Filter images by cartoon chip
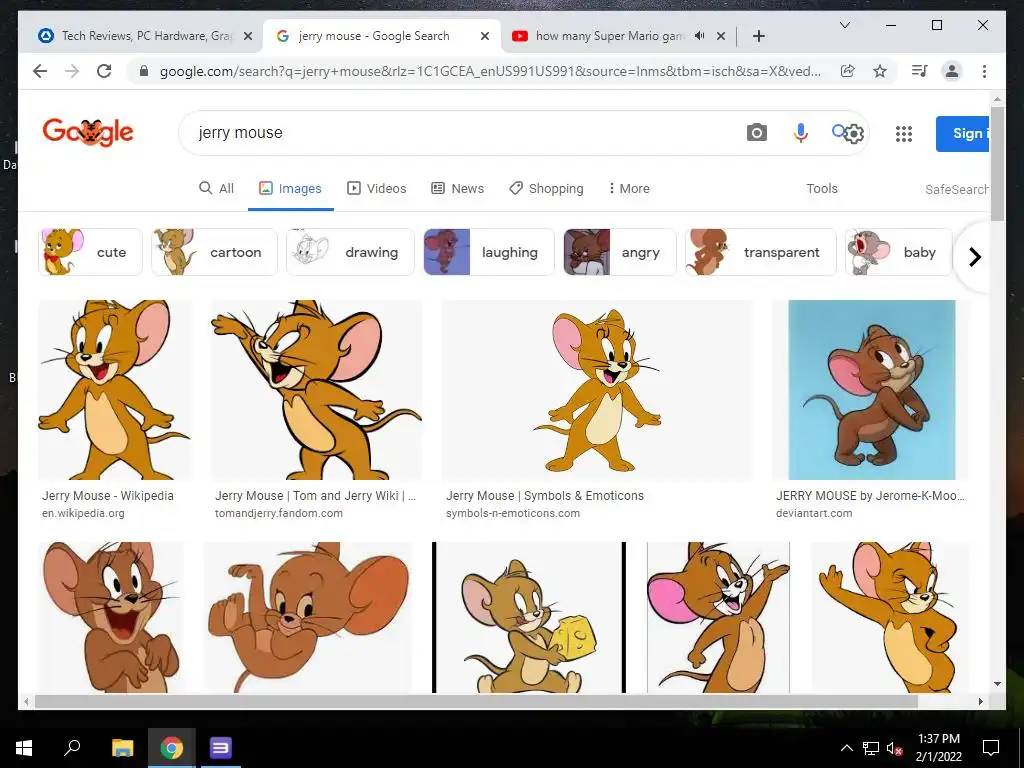Image resolution: width=1024 pixels, height=768 pixels. tap(214, 252)
